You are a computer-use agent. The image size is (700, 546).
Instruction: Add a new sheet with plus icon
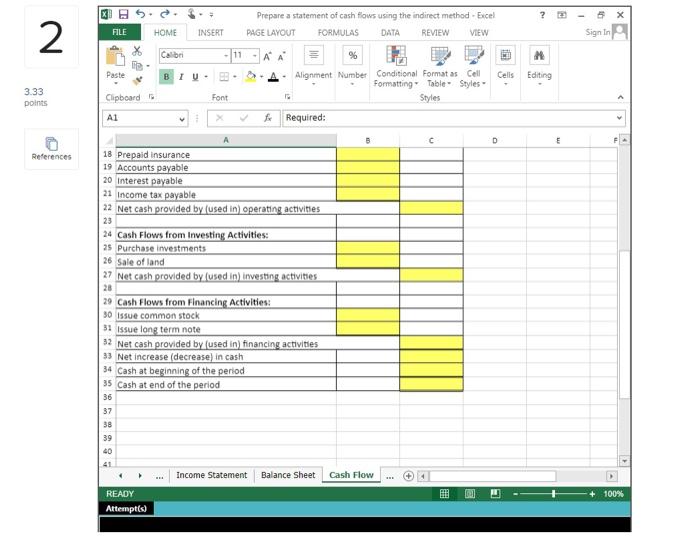(x=408, y=476)
